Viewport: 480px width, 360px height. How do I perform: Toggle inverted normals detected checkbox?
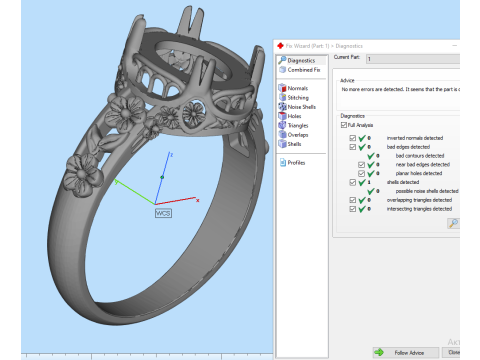coord(353,138)
